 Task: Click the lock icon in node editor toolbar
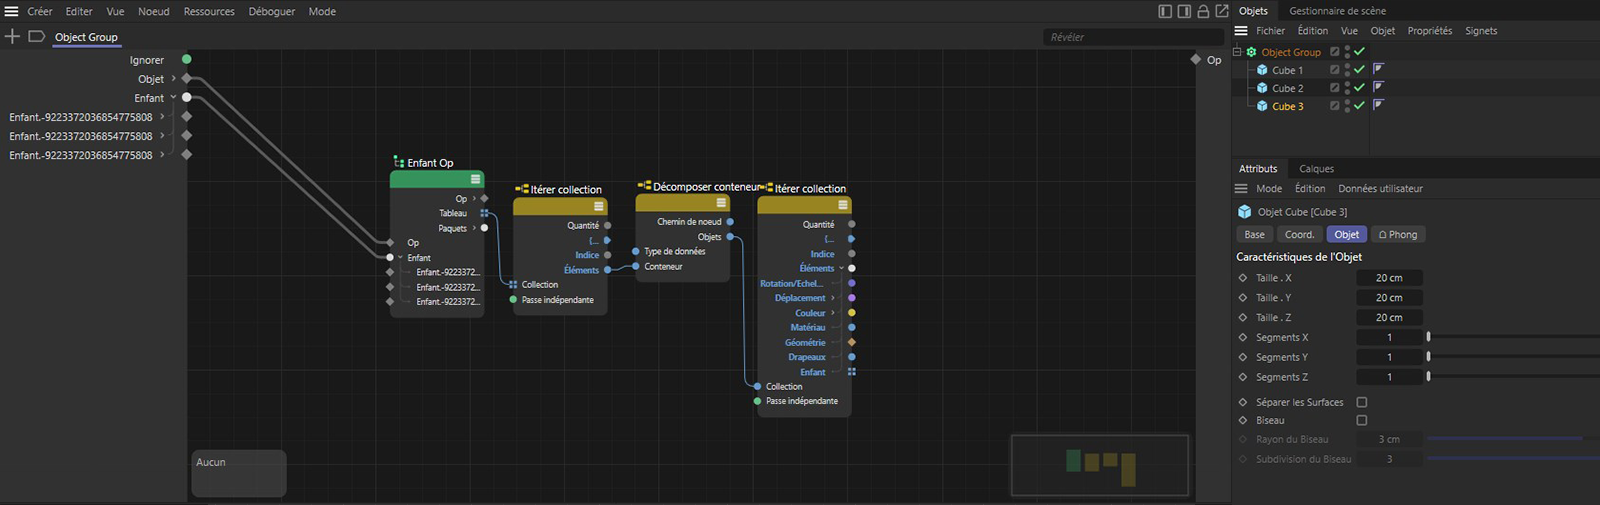[x=1203, y=11]
